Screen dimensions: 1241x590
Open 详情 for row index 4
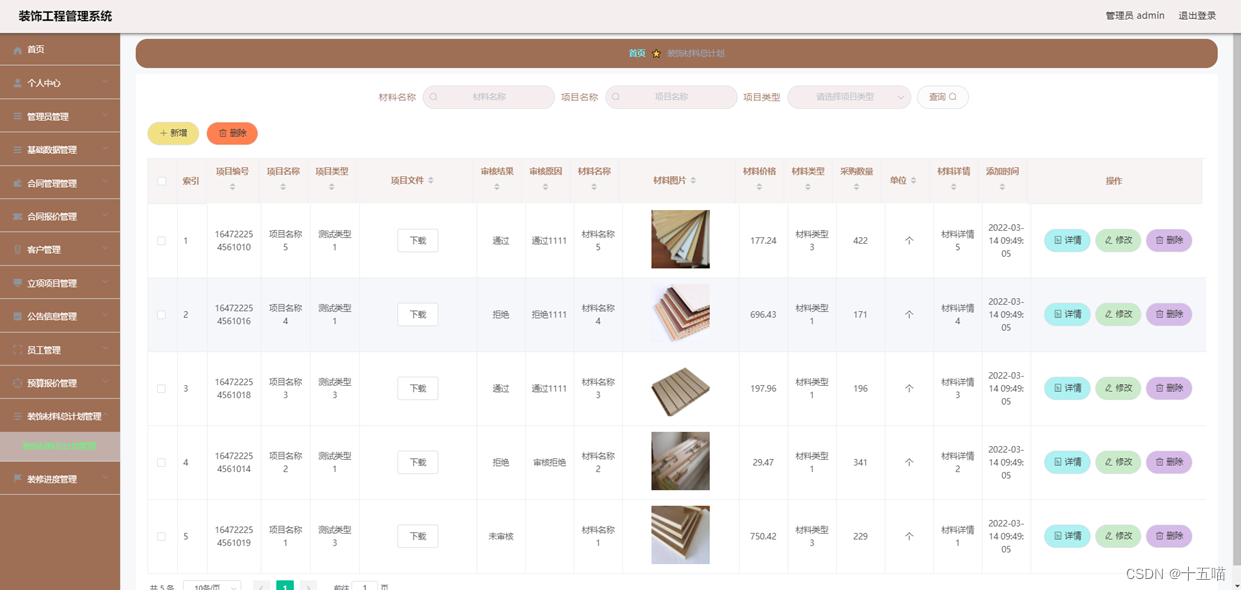point(1067,462)
